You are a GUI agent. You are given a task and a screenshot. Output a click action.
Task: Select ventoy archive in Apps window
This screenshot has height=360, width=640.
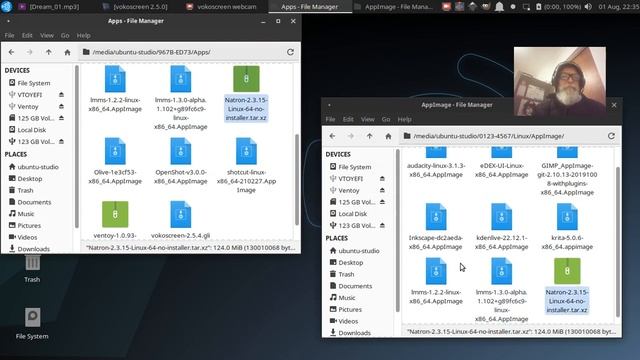coord(115,220)
